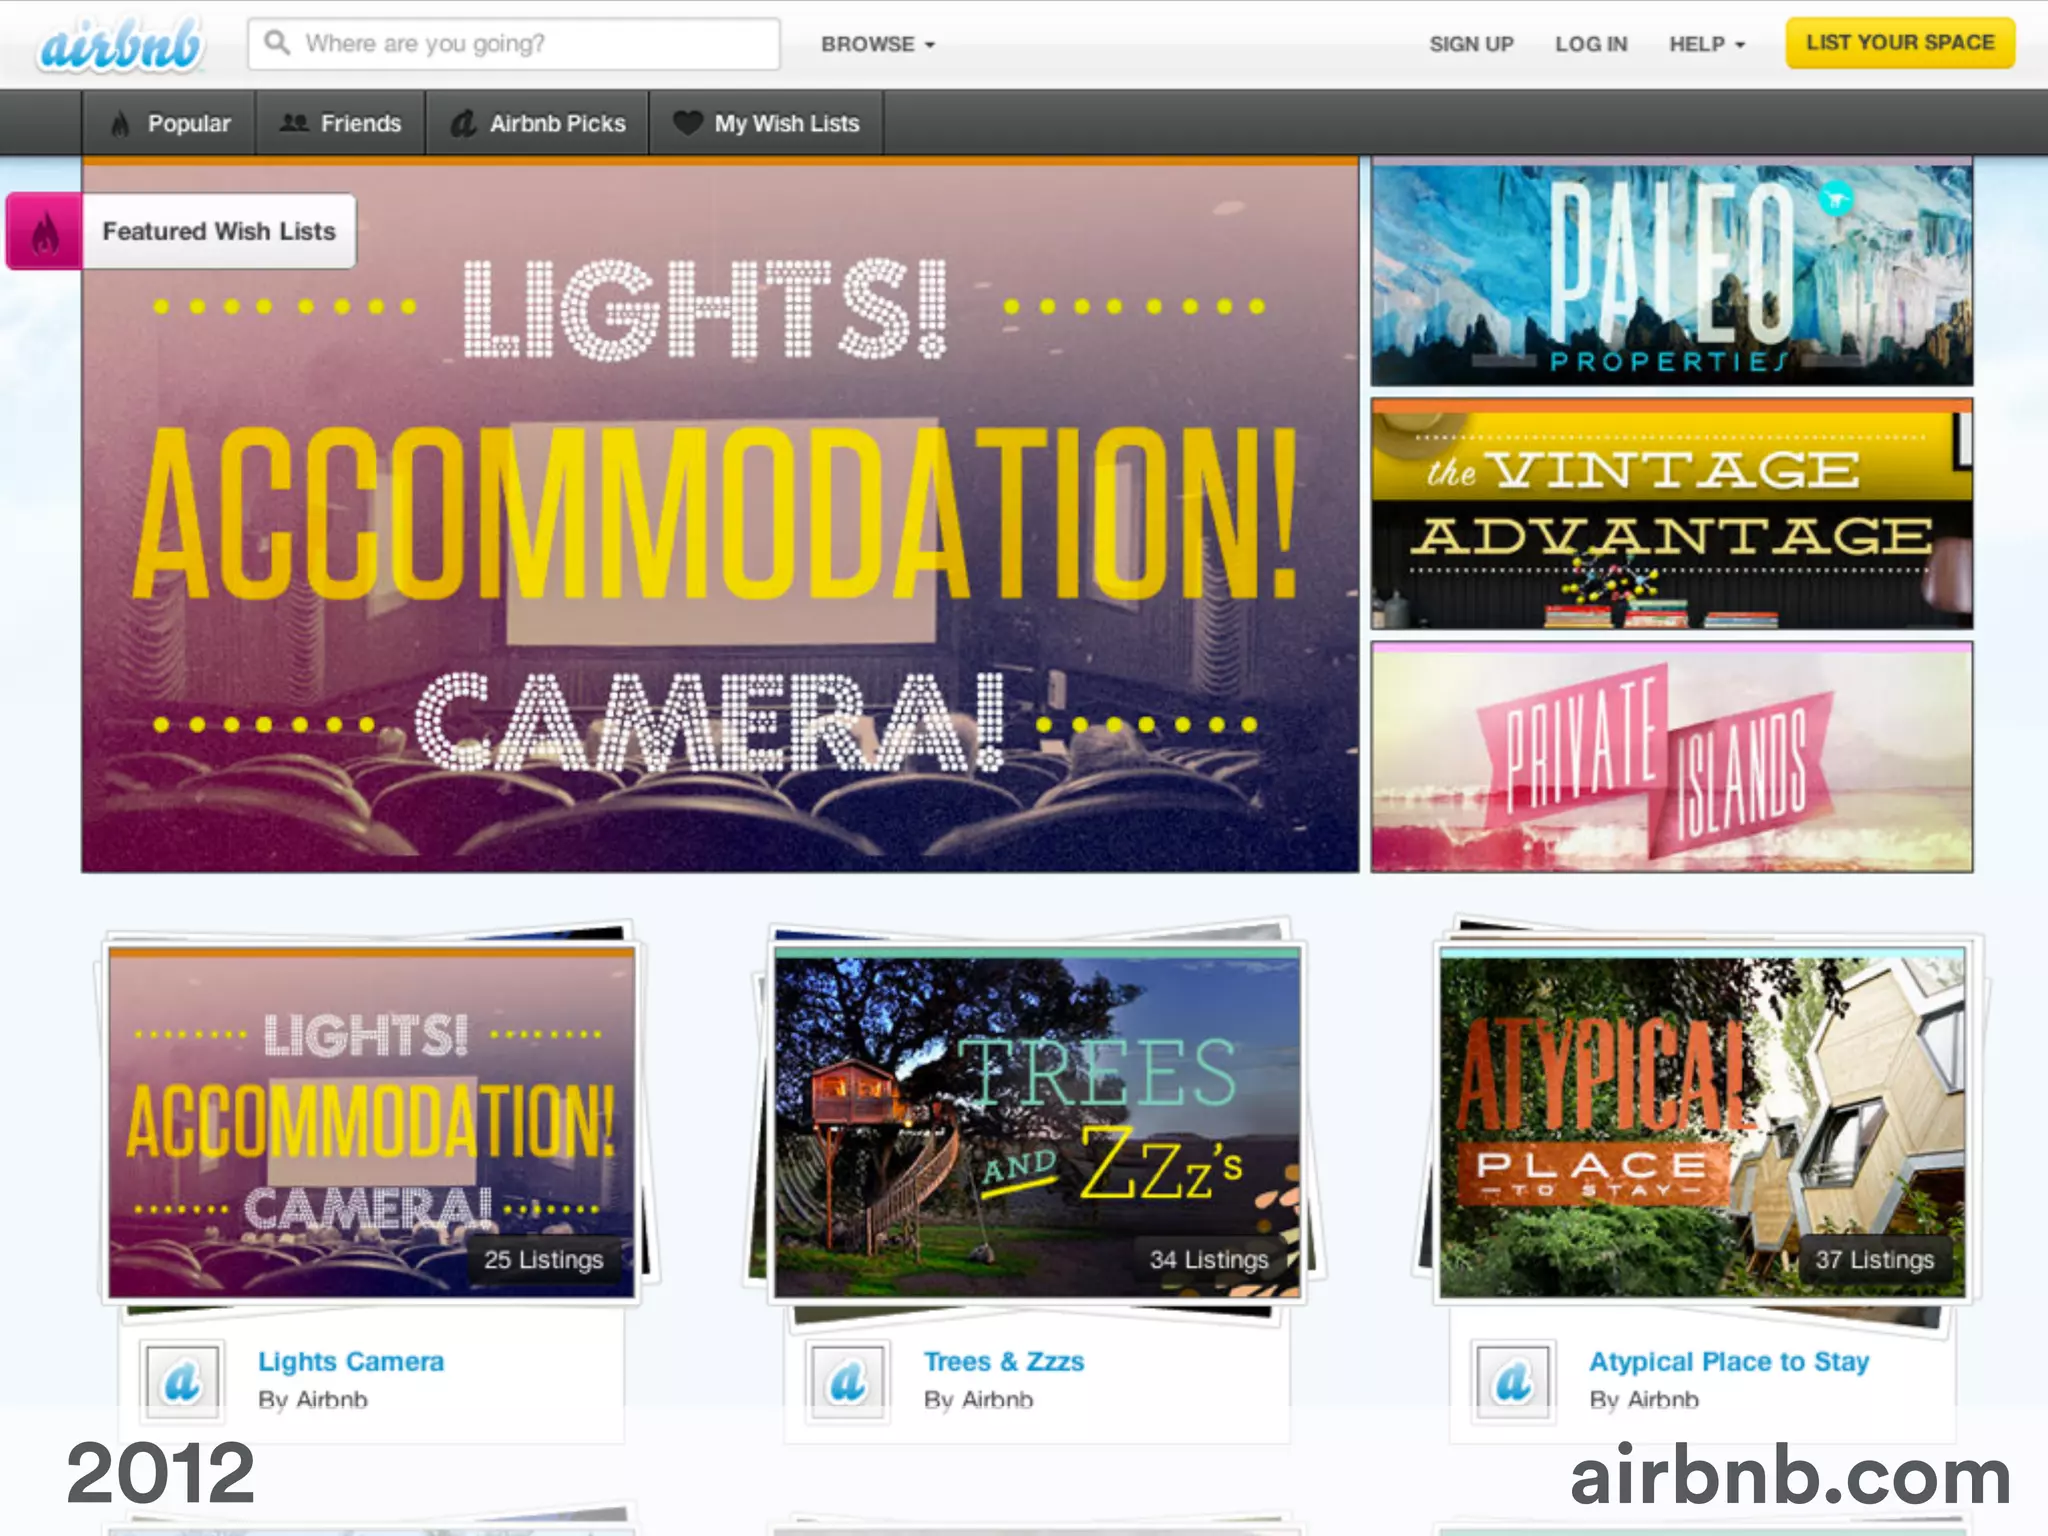Open the Paleo Properties featured banner
This screenshot has width=2048, height=1536.
pos(1672,272)
